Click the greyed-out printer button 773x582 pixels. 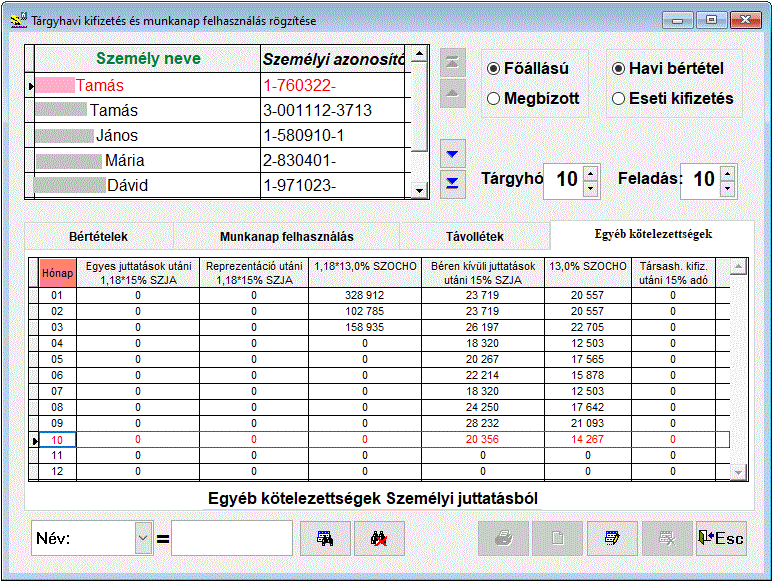pyautogui.click(x=503, y=539)
